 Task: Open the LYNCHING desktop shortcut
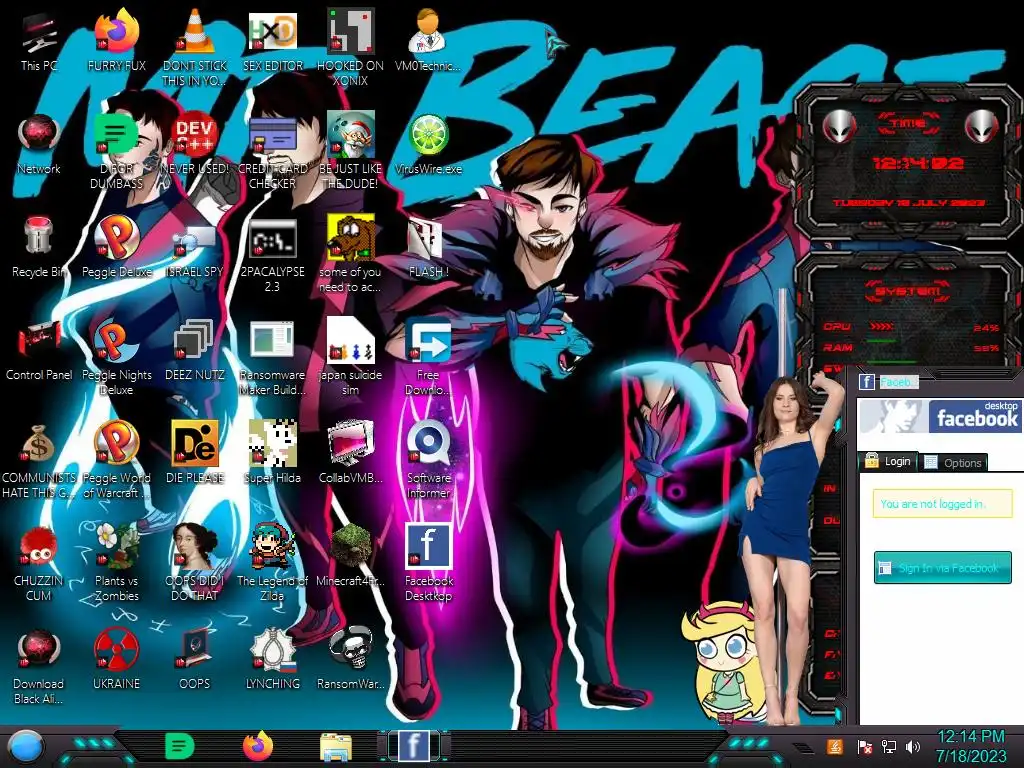point(272,649)
